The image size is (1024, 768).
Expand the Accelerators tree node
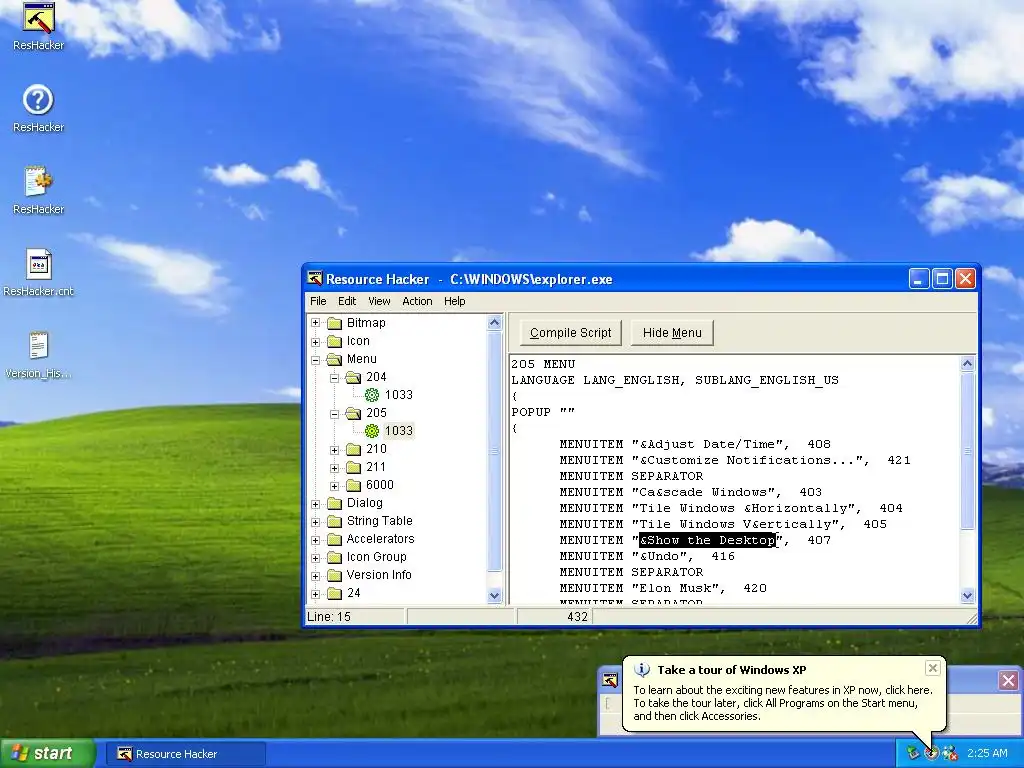point(315,539)
